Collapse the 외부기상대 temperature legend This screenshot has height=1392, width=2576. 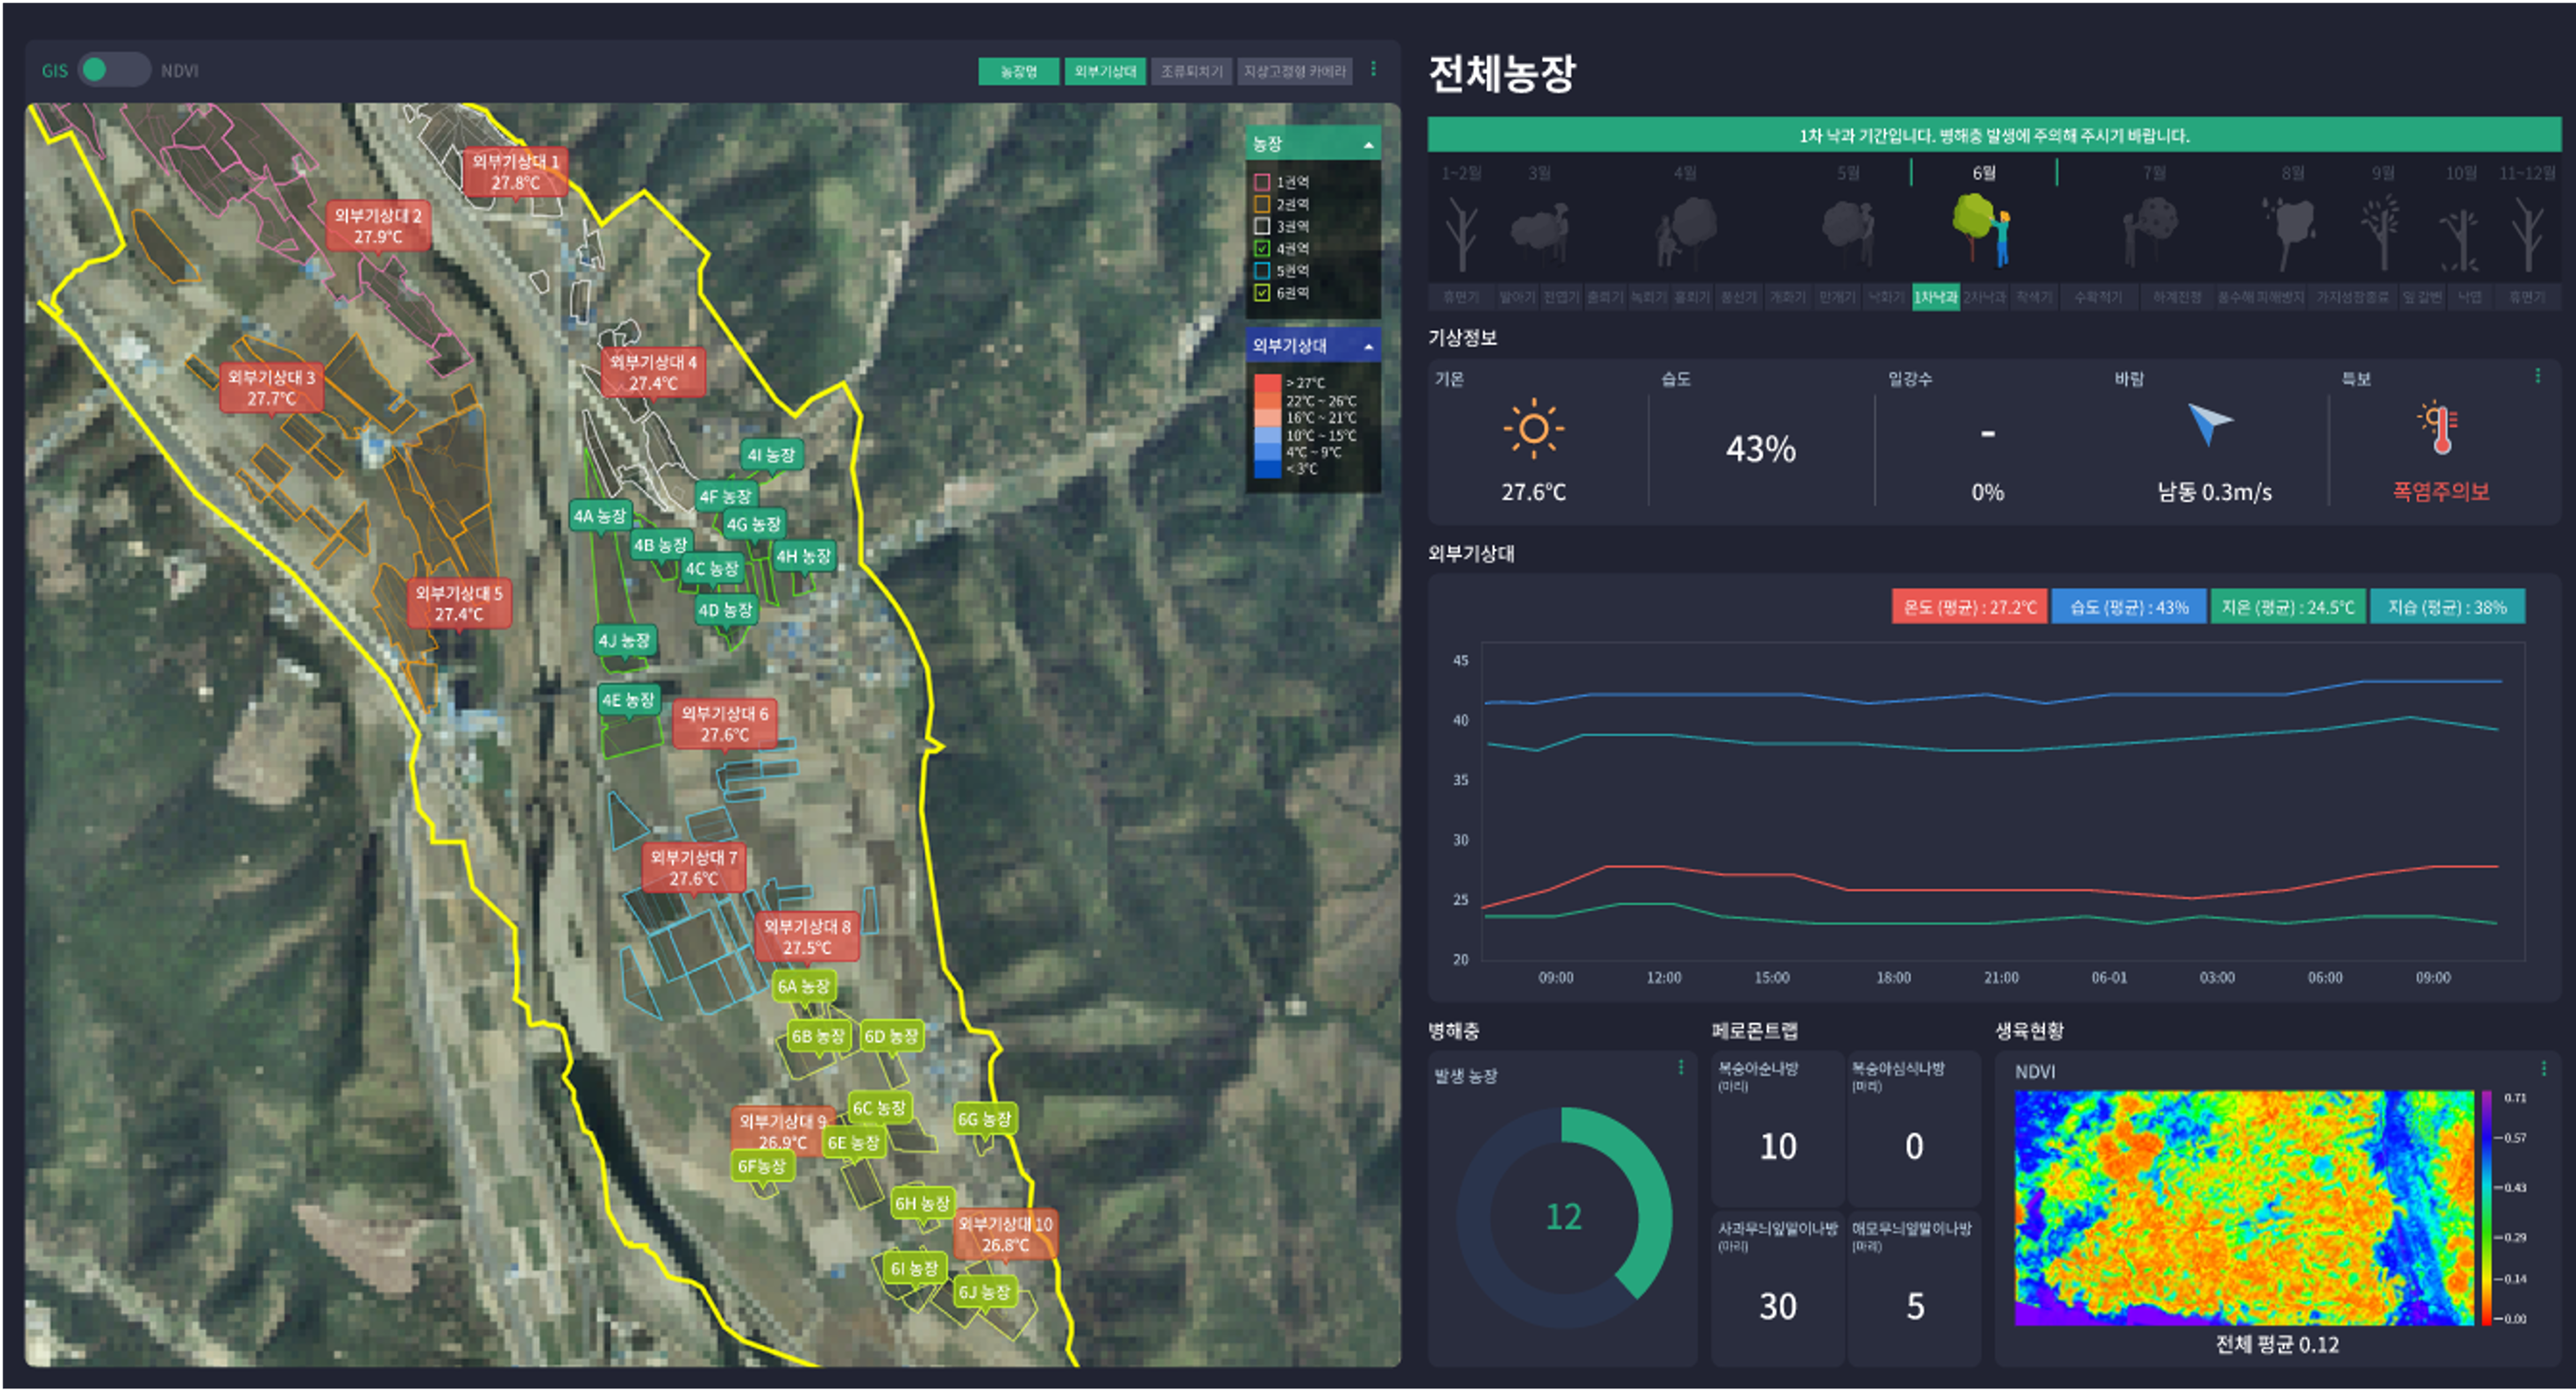tap(1368, 346)
